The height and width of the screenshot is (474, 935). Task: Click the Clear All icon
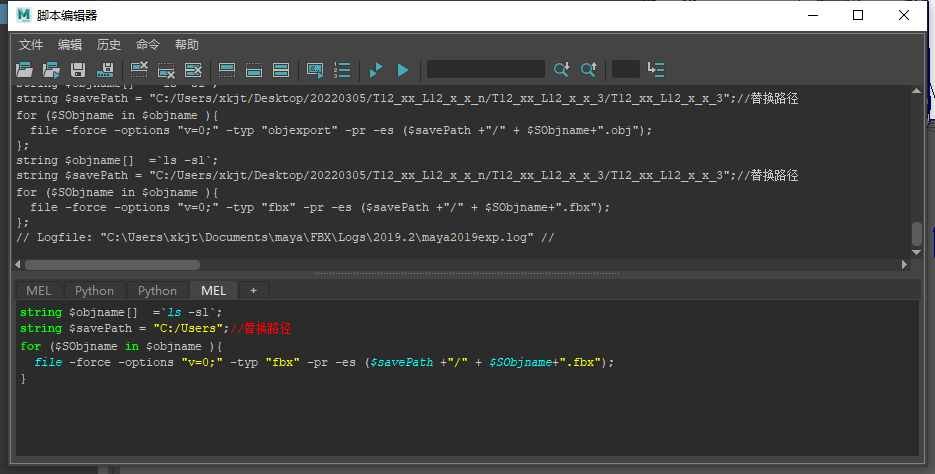[x=193, y=70]
